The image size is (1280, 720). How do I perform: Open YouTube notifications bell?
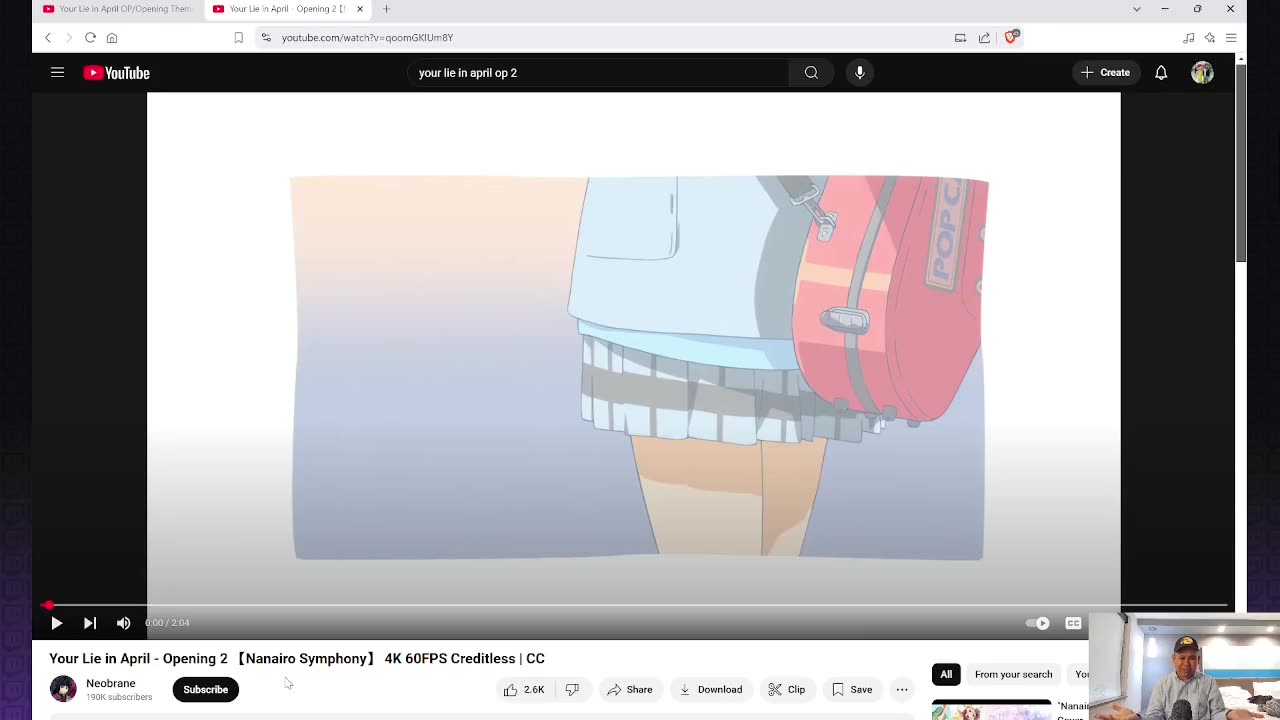(1161, 73)
